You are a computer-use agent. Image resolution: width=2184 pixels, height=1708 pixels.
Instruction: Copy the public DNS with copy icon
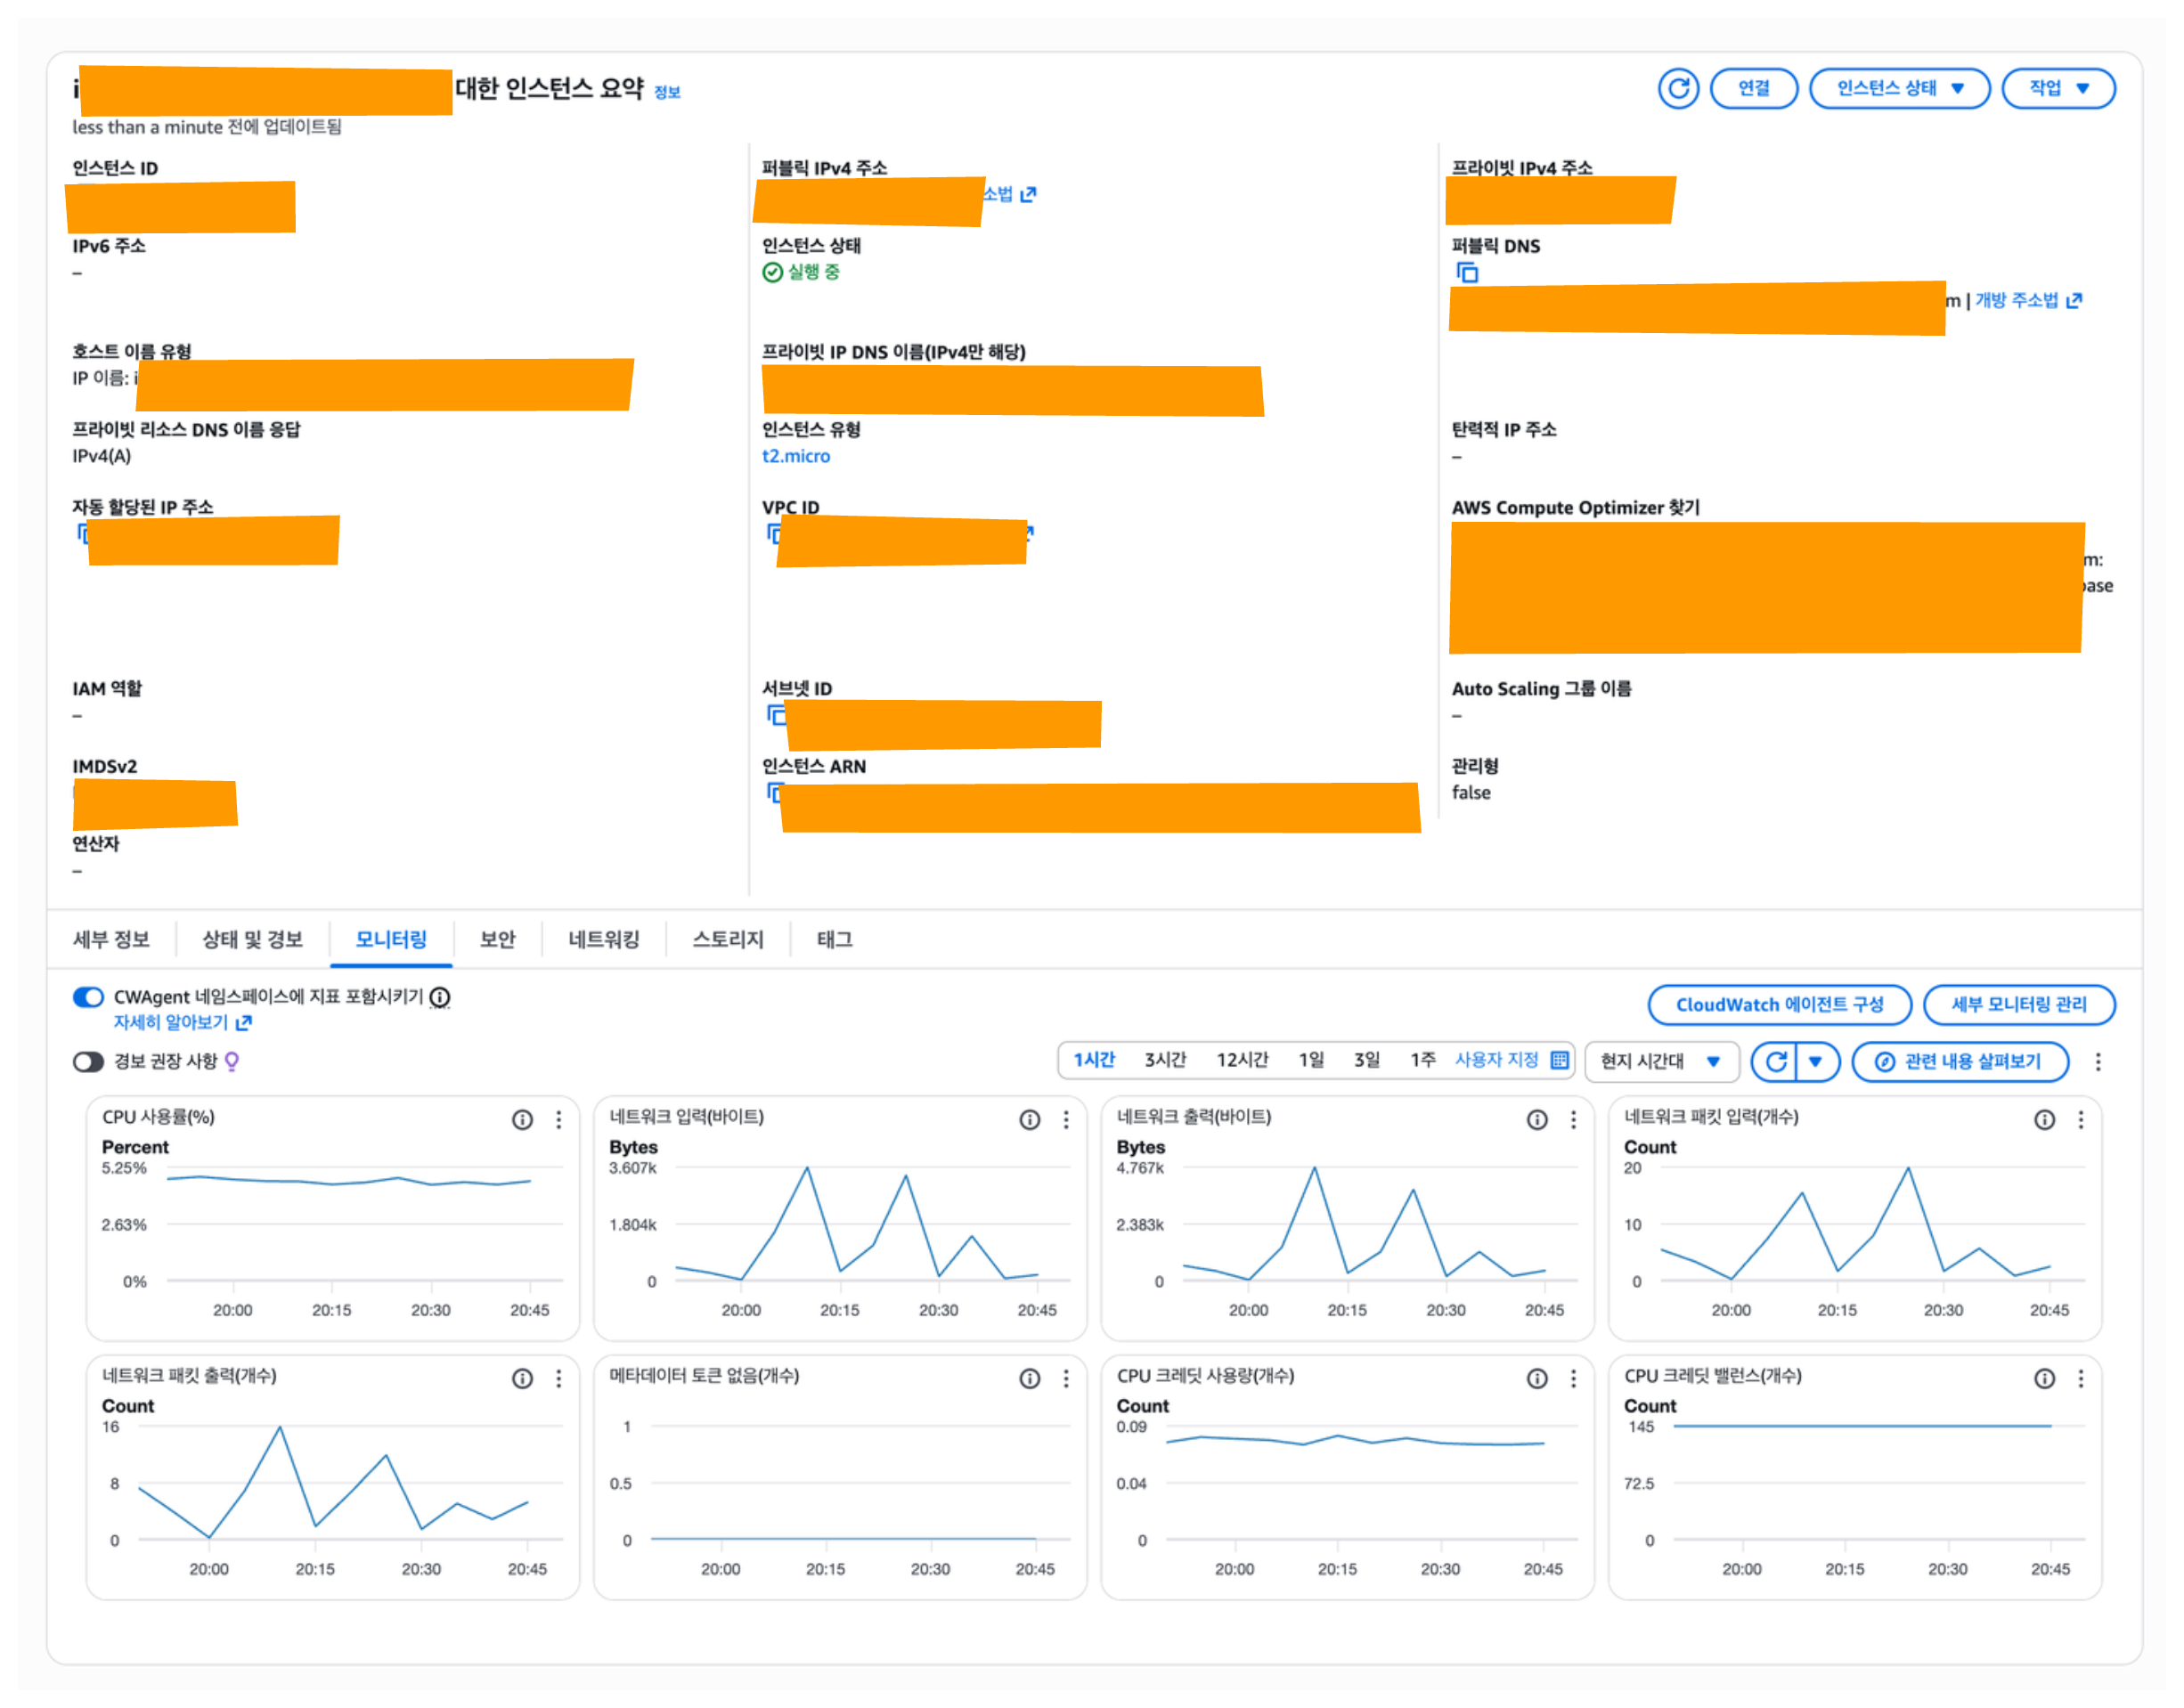click(x=1467, y=272)
